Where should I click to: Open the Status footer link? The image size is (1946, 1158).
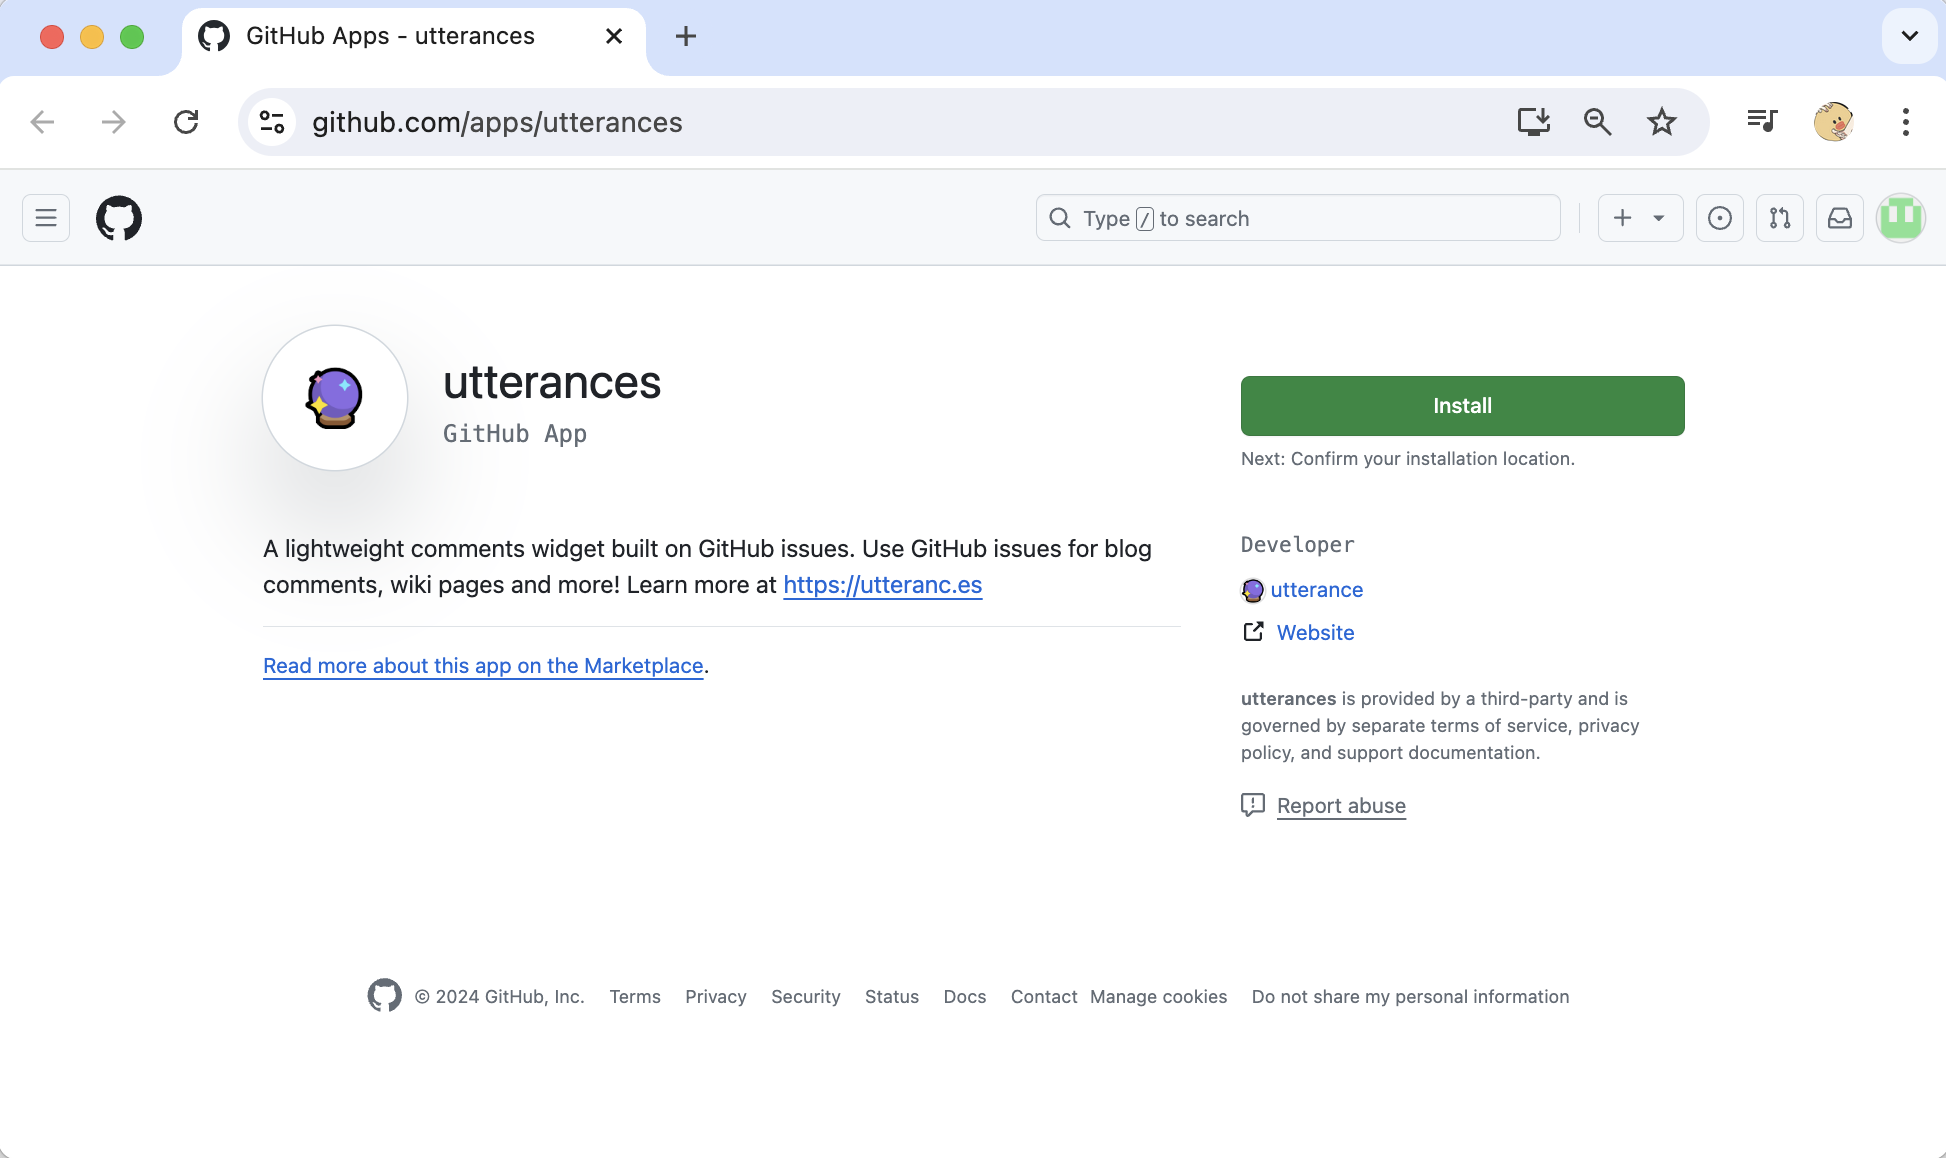click(x=892, y=997)
